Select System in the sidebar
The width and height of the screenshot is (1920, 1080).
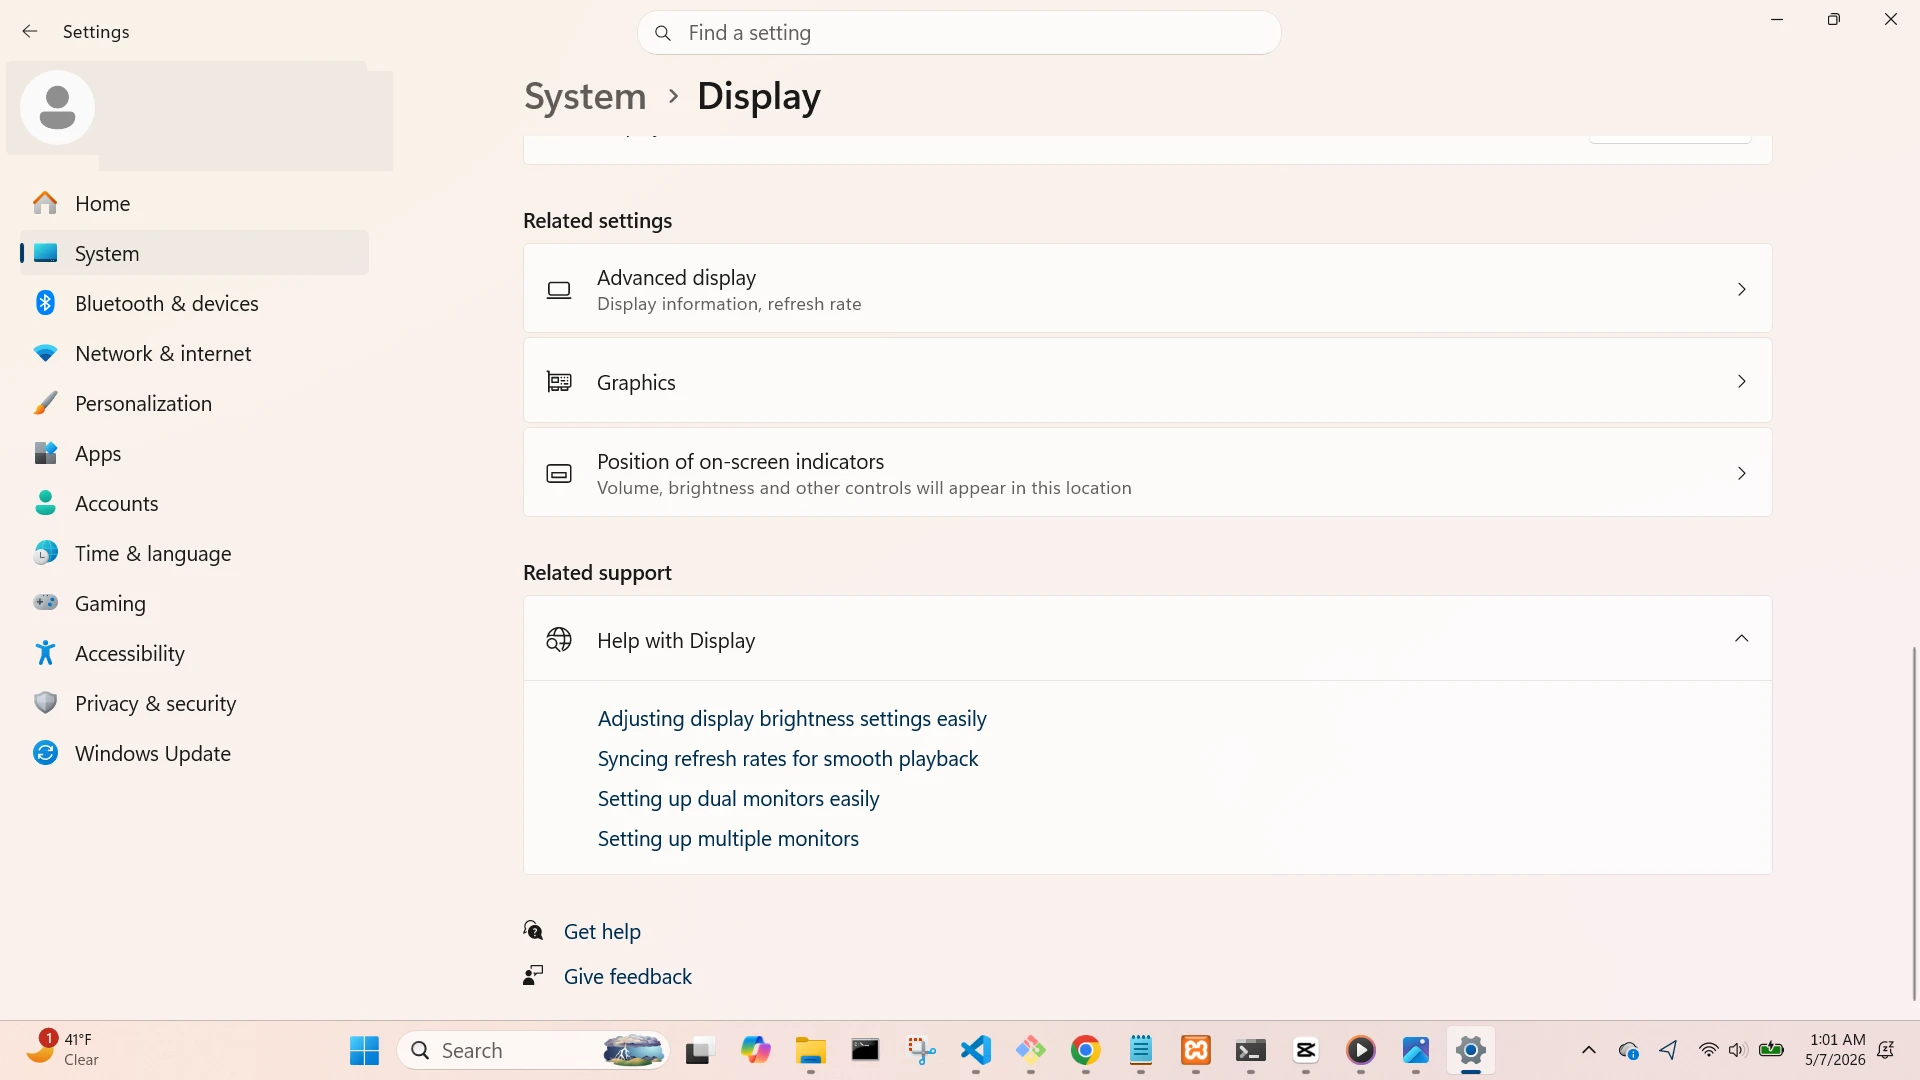194,253
